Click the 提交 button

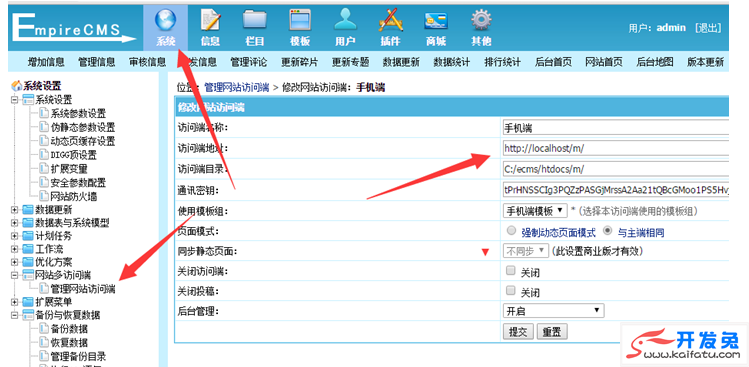click(x=518, y=332)
